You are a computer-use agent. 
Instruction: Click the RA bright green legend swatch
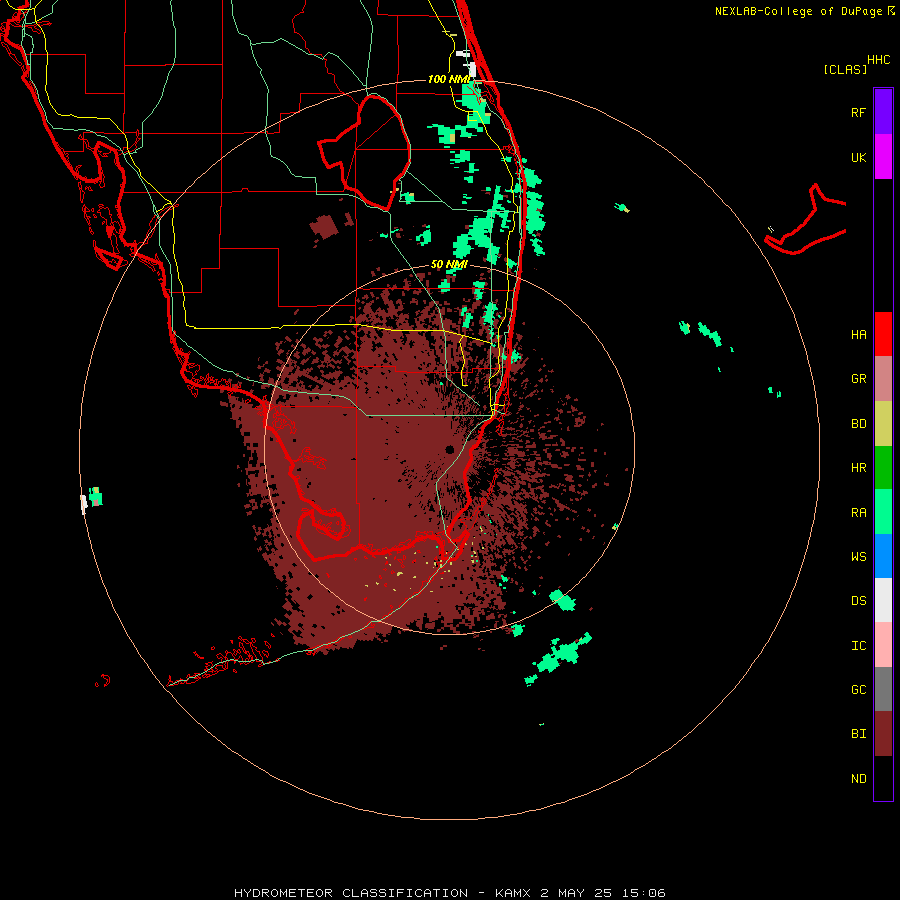(883, 512)
